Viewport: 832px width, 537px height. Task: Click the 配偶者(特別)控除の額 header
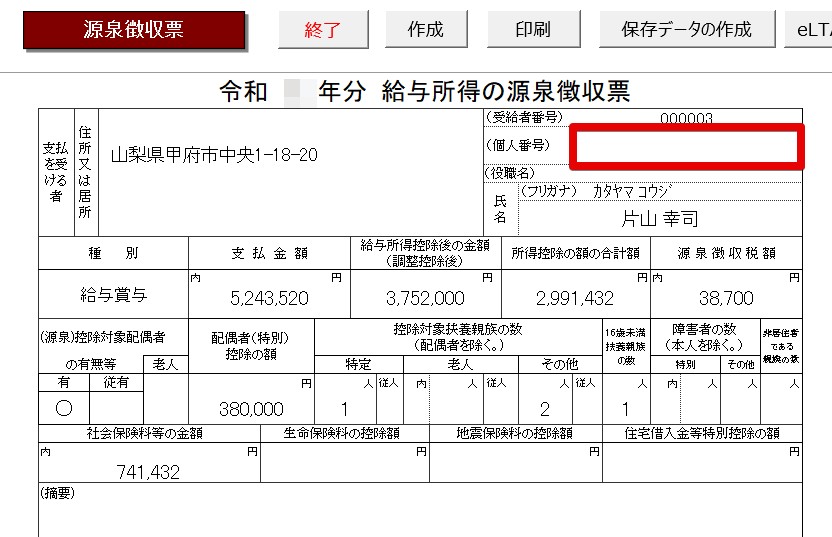coord(251,346)
